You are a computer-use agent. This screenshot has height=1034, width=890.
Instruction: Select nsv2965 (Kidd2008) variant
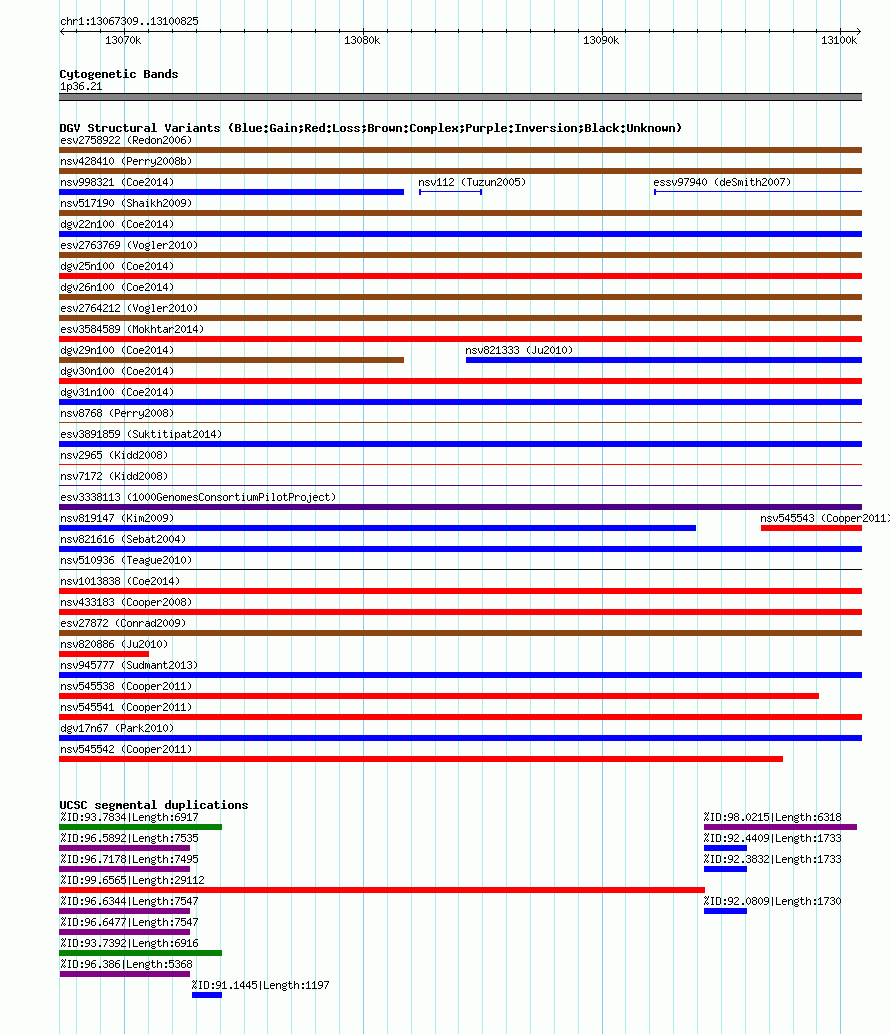[x=114, y=456]
